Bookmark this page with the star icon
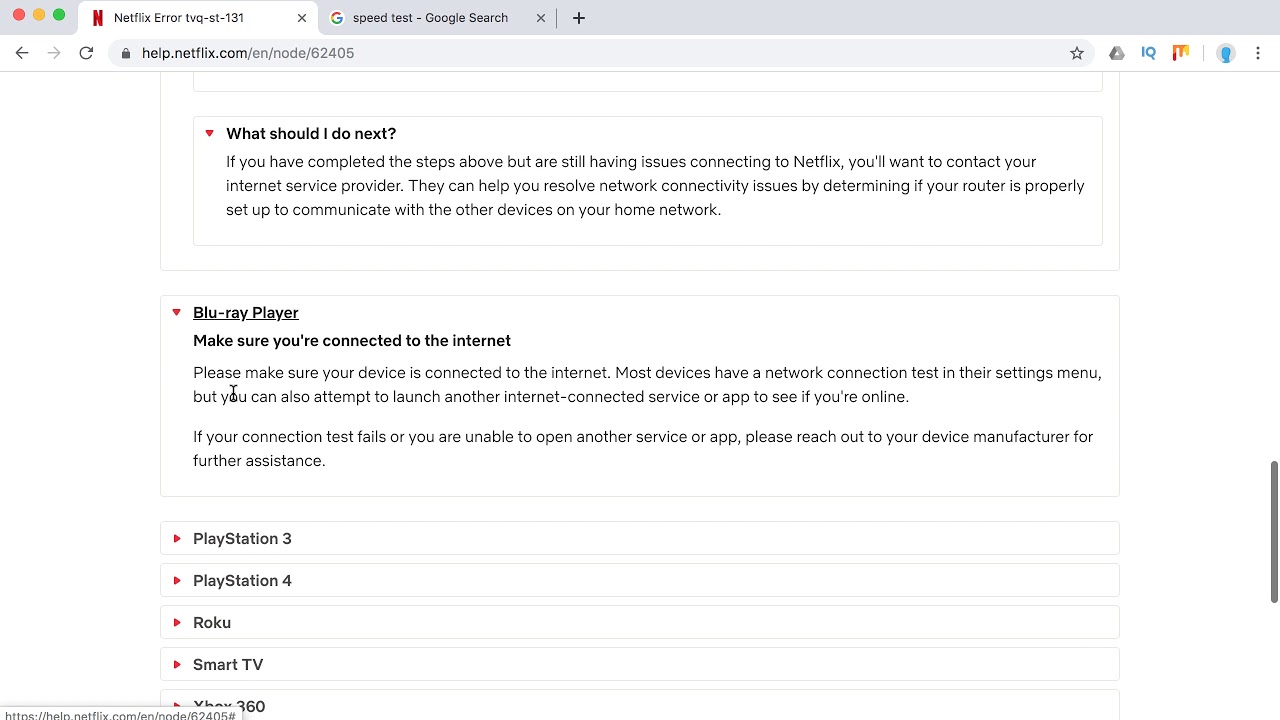 1077,53
